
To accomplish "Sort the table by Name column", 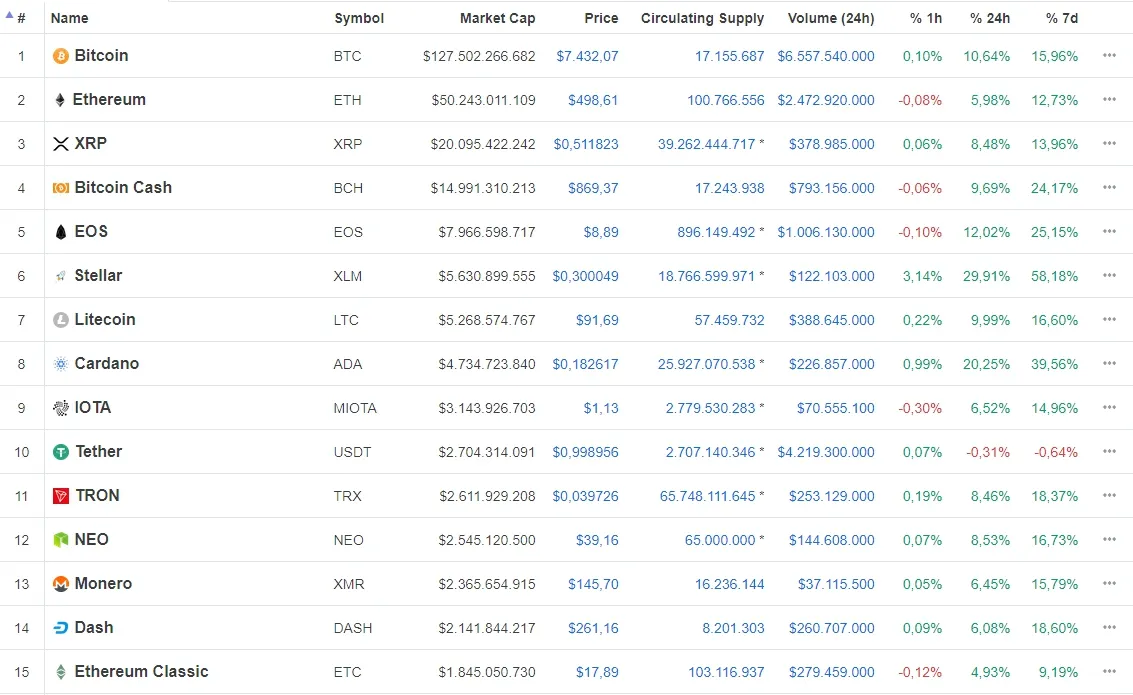I will [69, 18].
